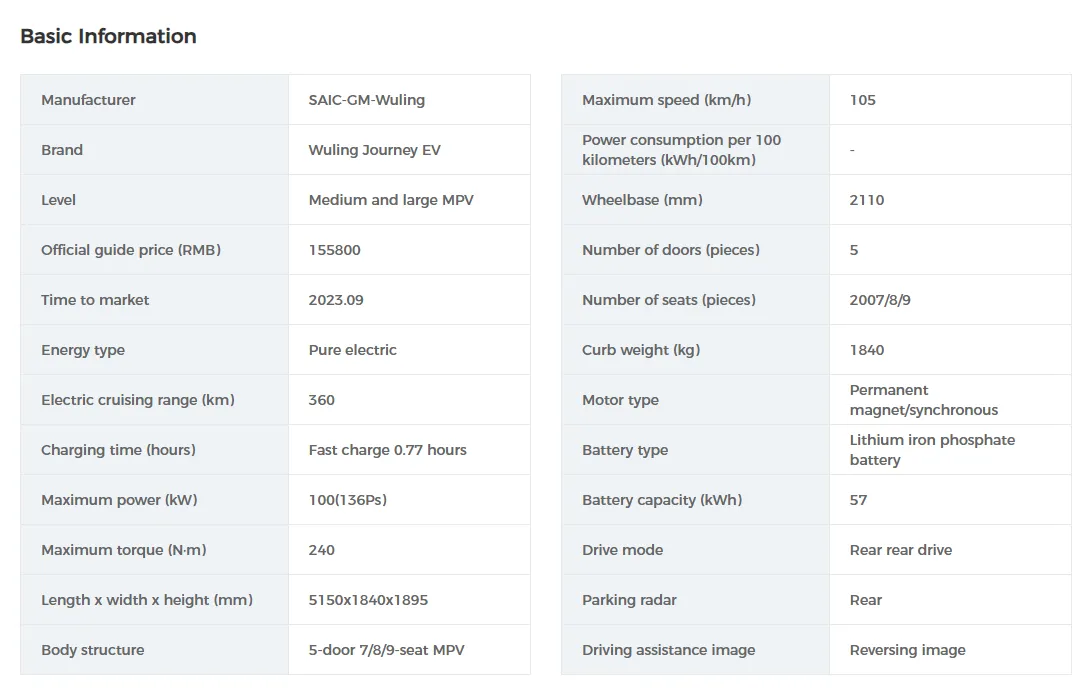Click the 5150x1840x1895 dimensions value
The width and height of the screenshot is (1091, 698).
(x=368, y=600)
